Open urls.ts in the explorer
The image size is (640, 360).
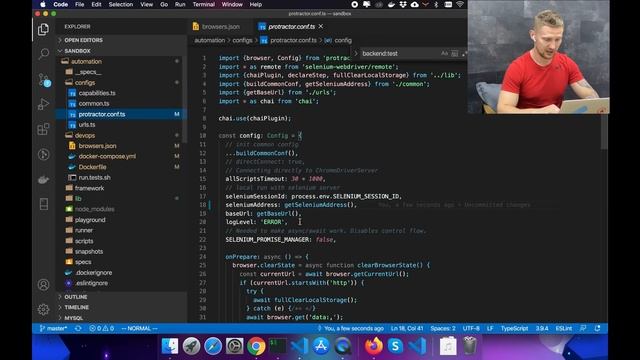[x=87, y=124]
